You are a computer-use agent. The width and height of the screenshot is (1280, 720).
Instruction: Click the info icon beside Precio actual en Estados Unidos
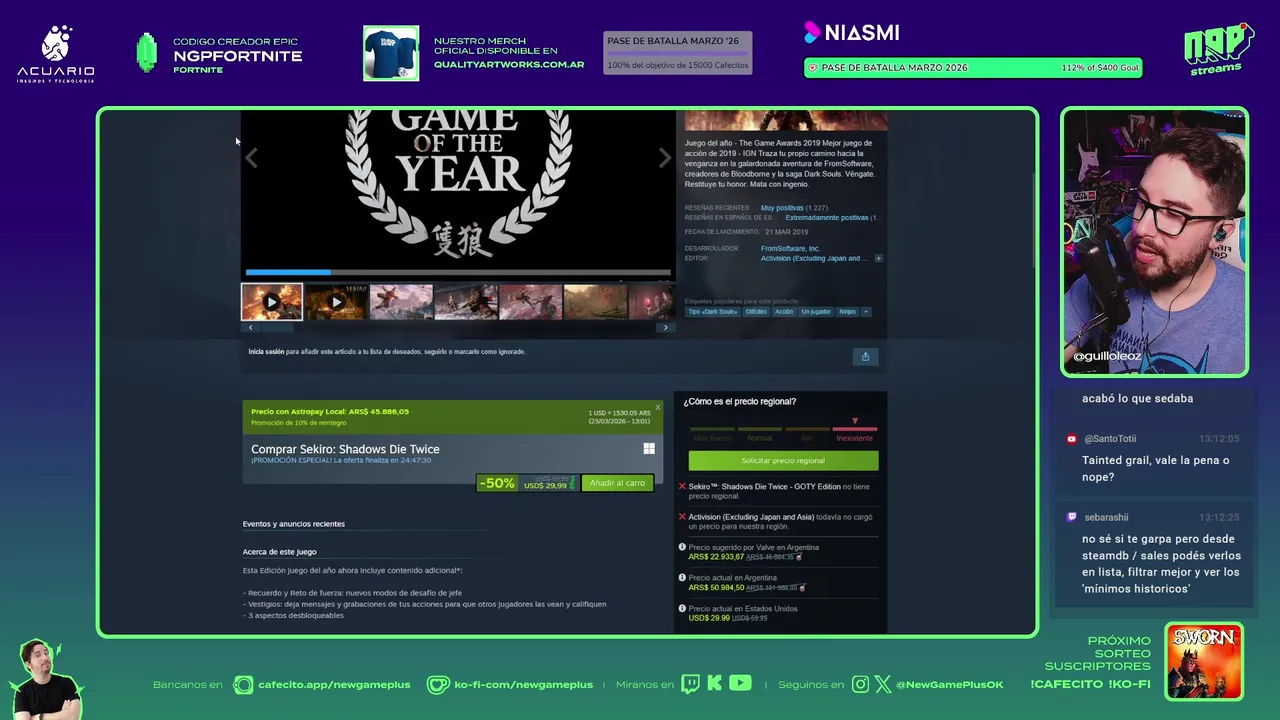coord(682,608)
